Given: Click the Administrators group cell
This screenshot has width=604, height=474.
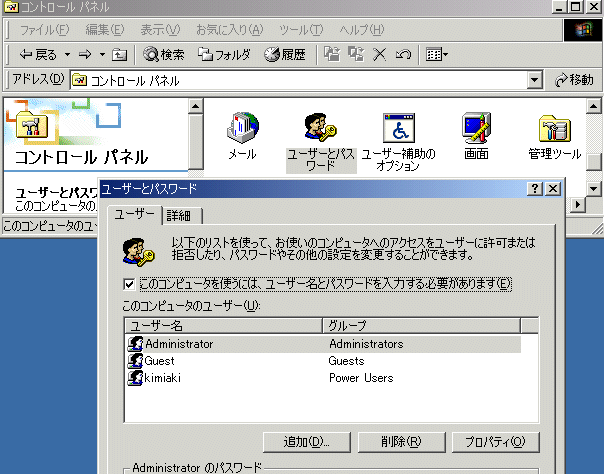Looking at the screenshot, I should [366, 344].
